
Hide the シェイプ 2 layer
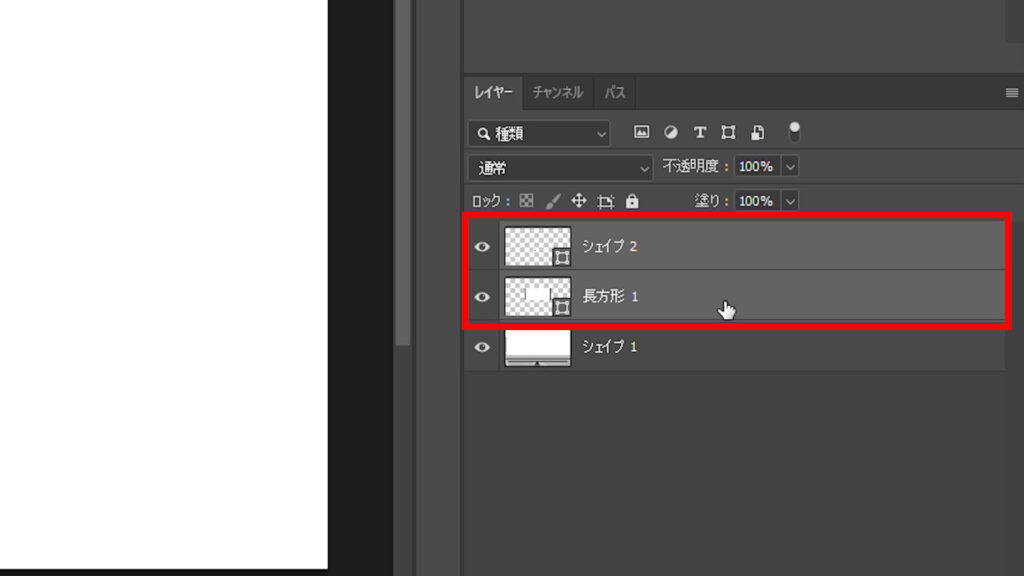point(482,246)
